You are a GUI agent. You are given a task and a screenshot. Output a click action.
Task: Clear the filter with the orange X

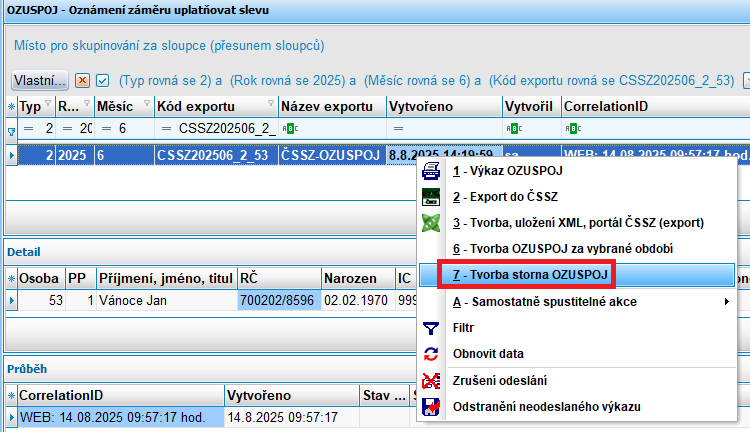point(83,80)
